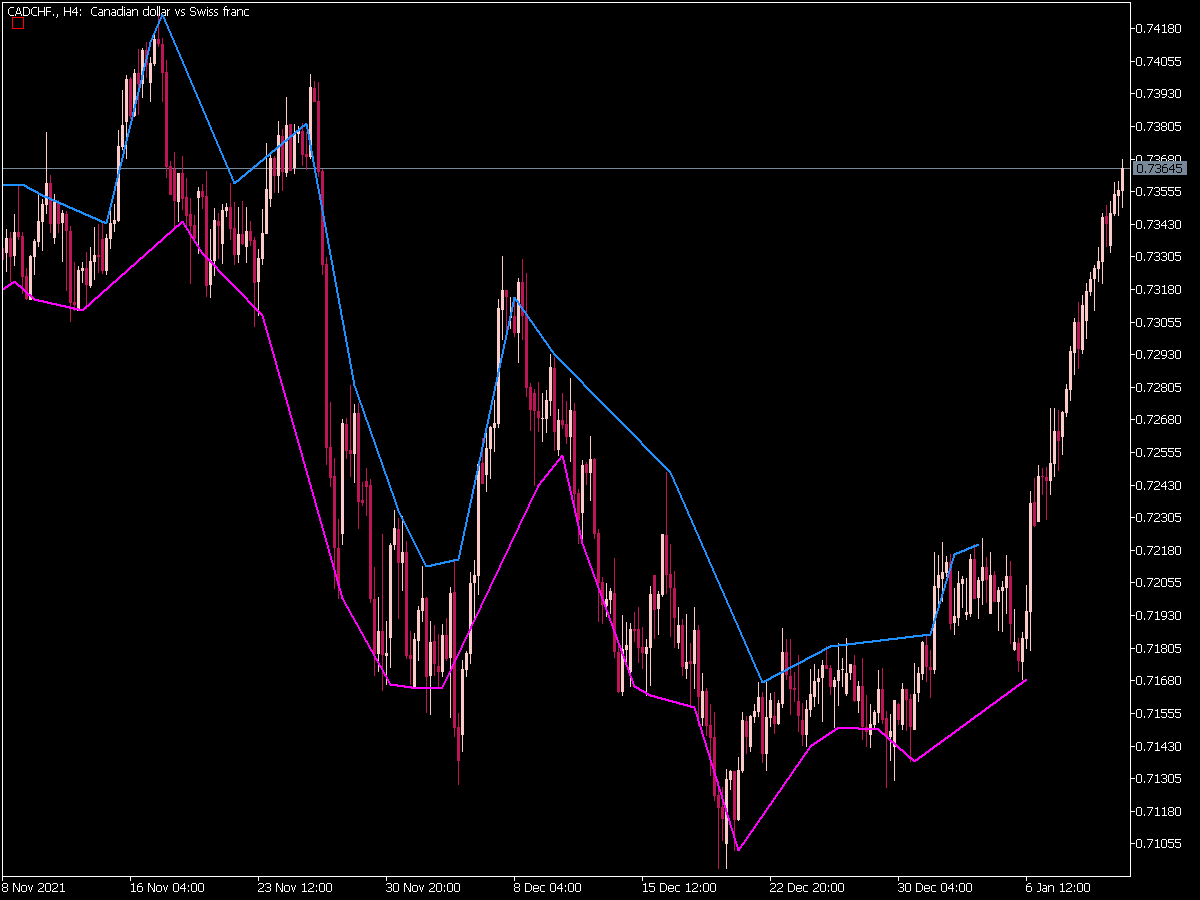Image resolution: width=1200 pixels, height=900 pixels.
Task: Click the 0.71555 price axis label
Action: click(1160, 714)
